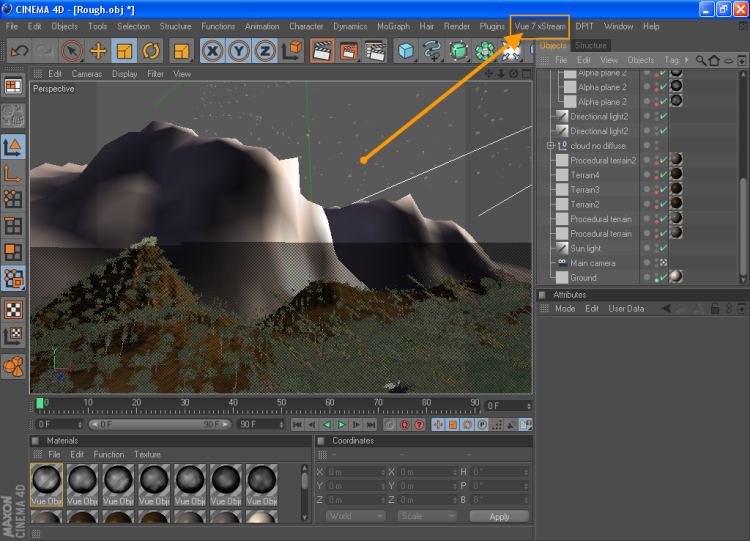This screenshot has width=750, height=541.
Task: Switch to Points mode in left palette
Action: (x=13, y=199)
